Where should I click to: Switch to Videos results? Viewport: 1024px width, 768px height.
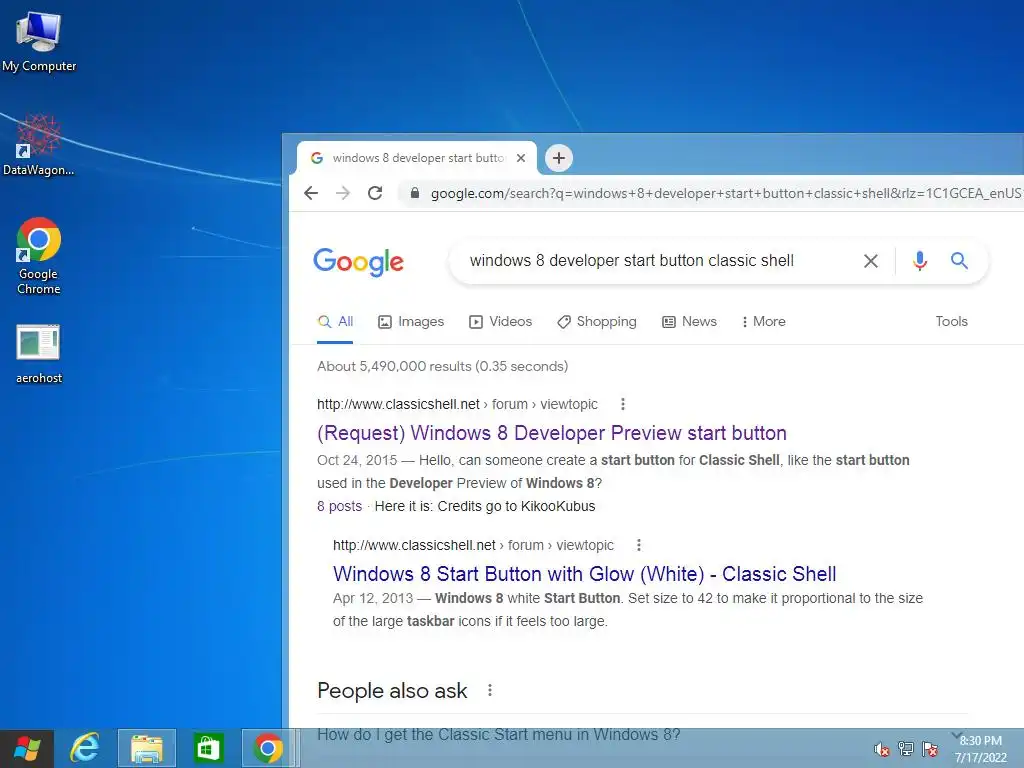500,322
